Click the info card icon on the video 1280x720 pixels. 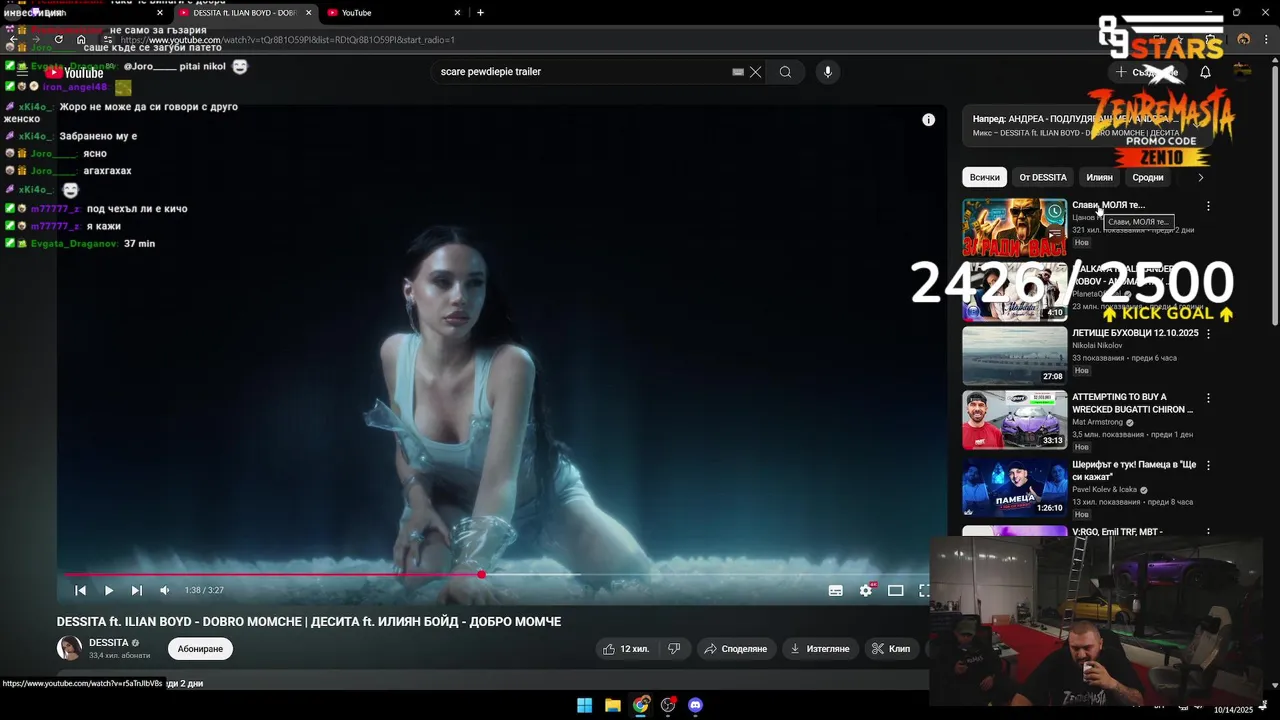point(928,120)
